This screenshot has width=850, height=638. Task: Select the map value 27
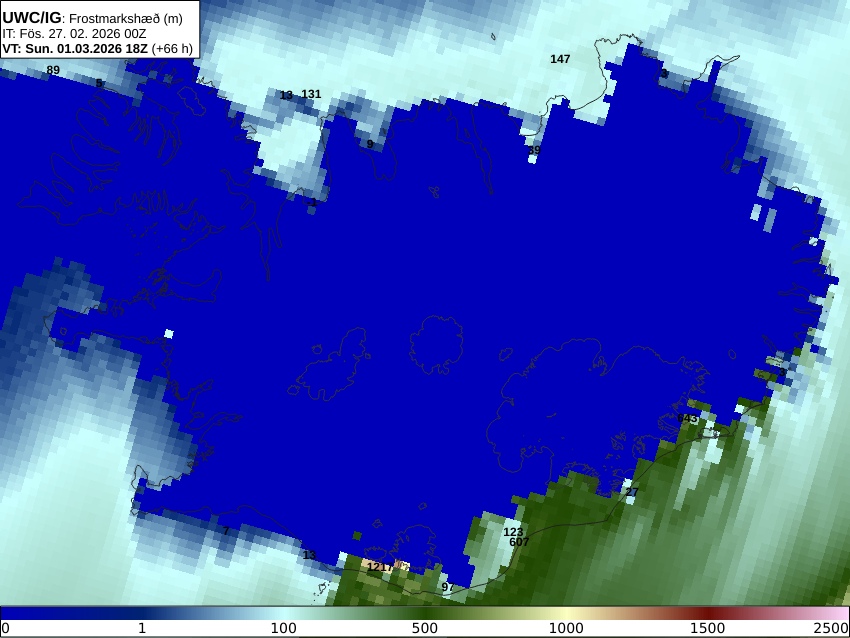click(632, 492)
